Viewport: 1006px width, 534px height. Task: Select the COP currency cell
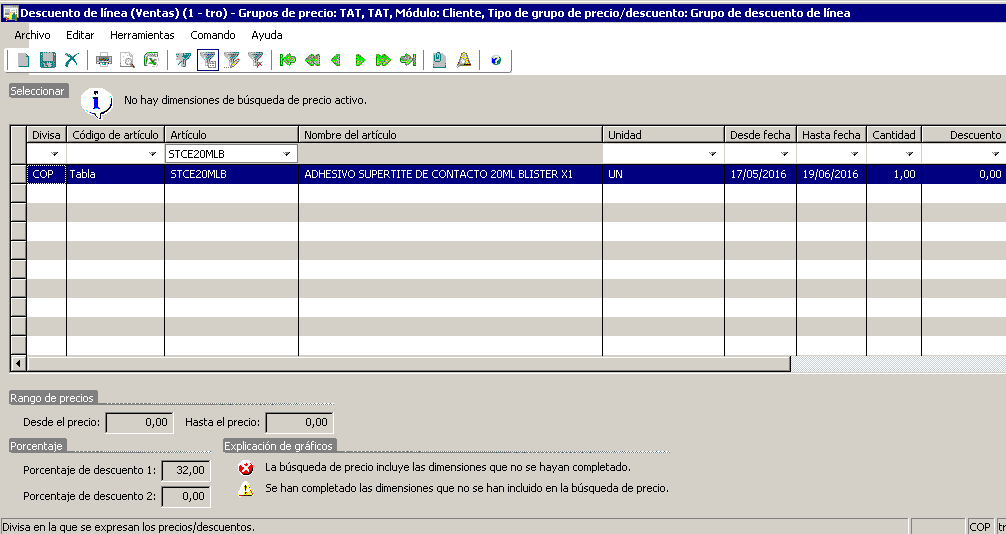coord(47,174)
